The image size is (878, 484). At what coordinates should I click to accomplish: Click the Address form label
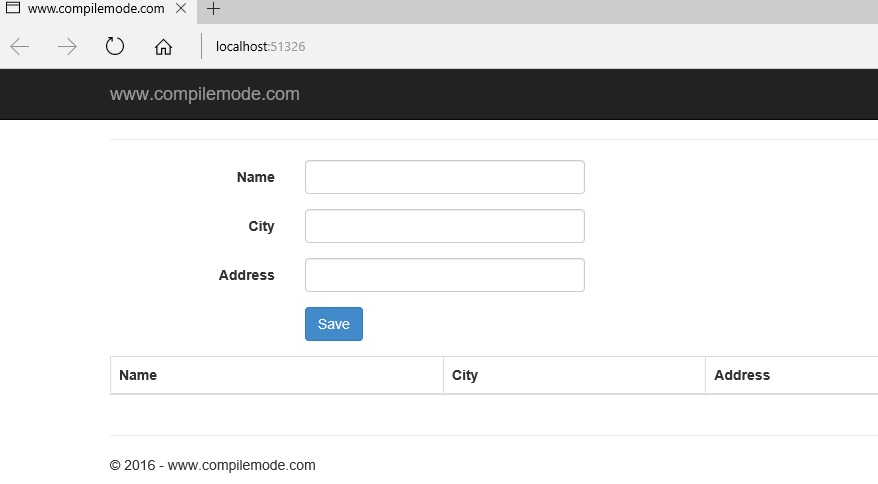tap(246, 275)
